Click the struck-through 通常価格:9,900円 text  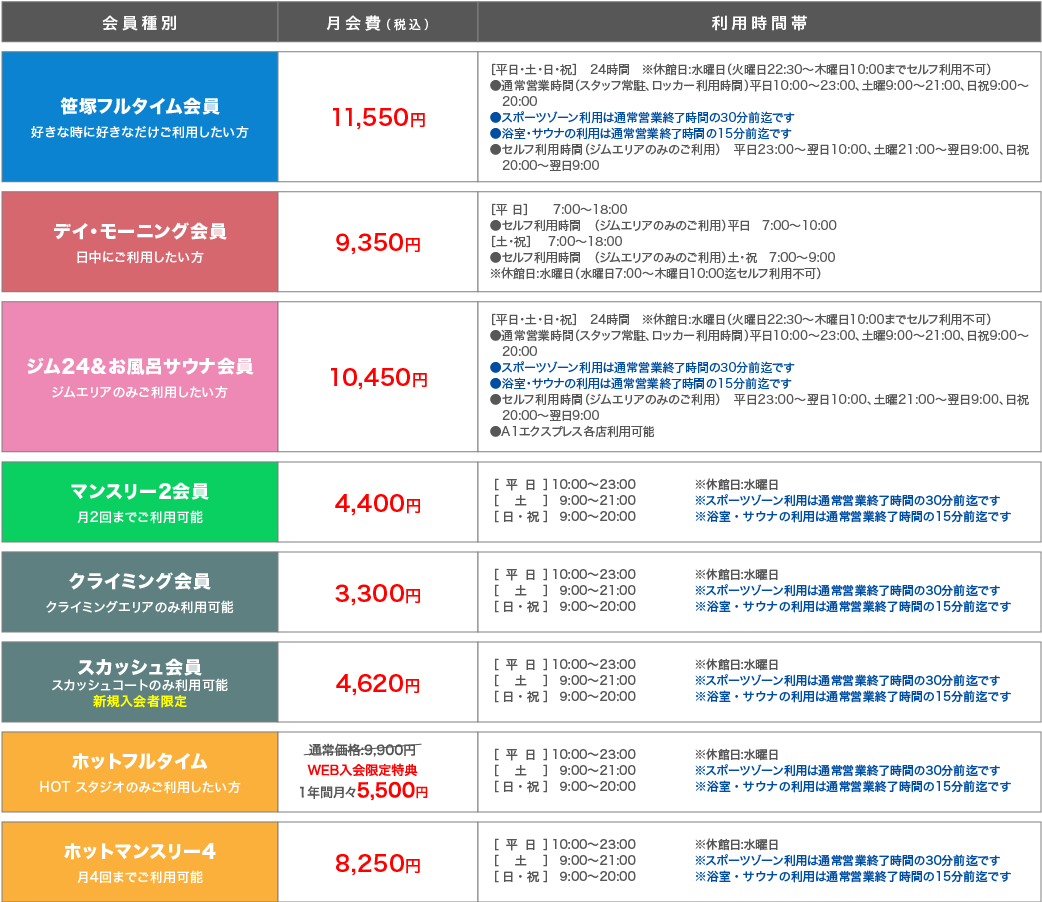[362, 750]
